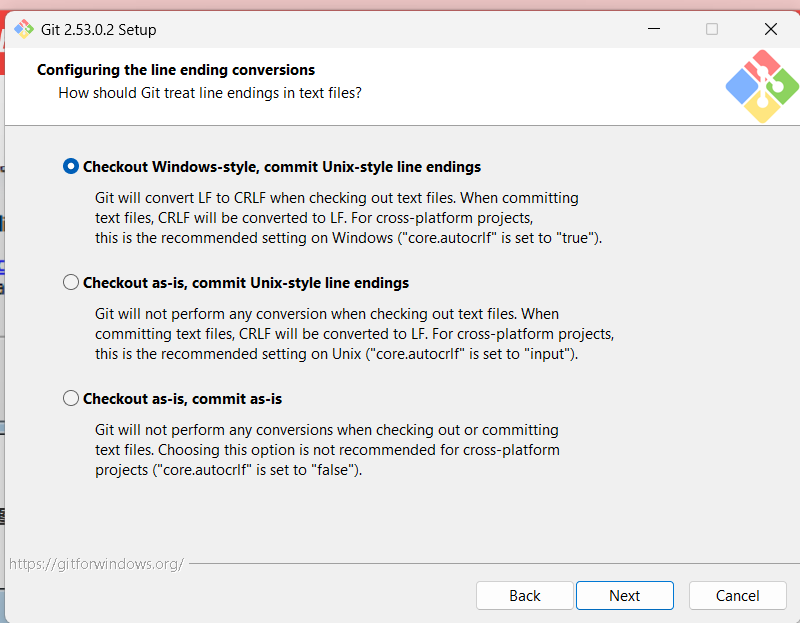
Task: Click the Git icon in title bar
Action: tap(23, 29)
